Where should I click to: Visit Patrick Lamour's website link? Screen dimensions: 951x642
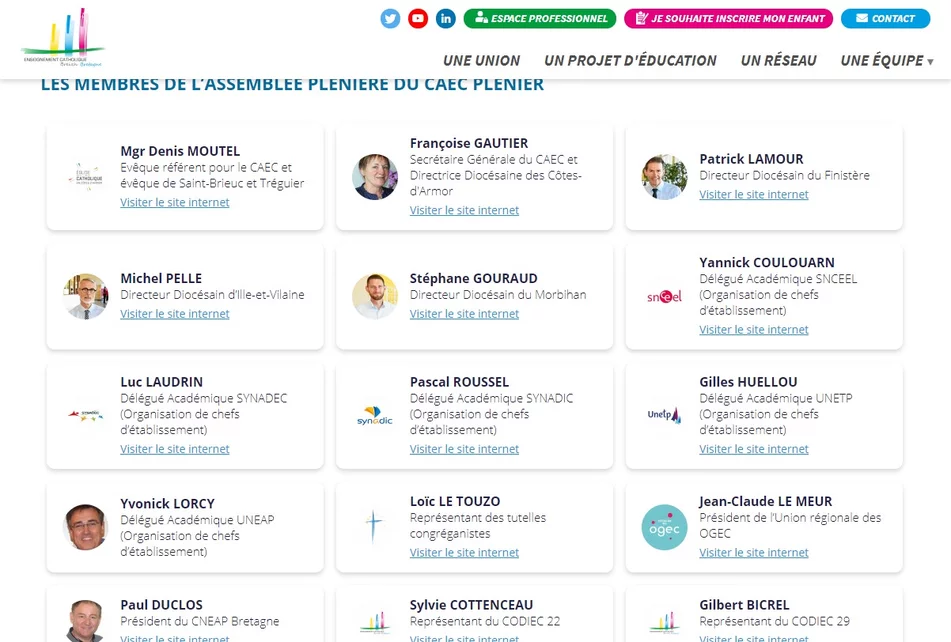(754, 194)
